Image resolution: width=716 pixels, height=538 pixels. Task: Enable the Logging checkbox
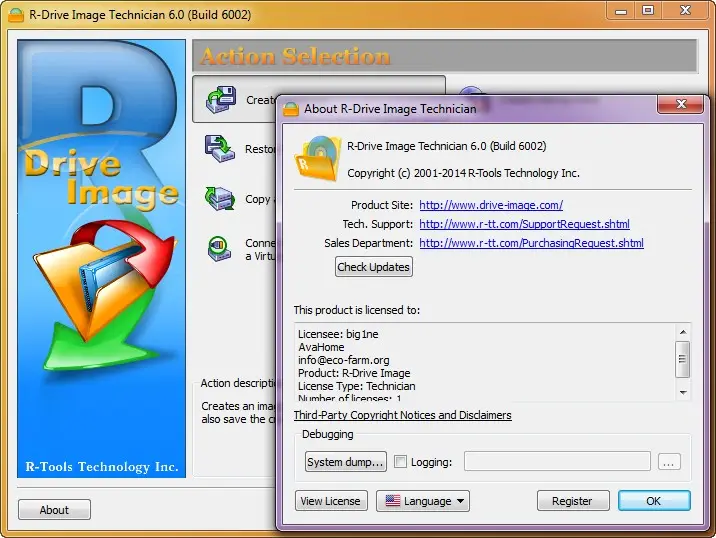click(400, 462)
